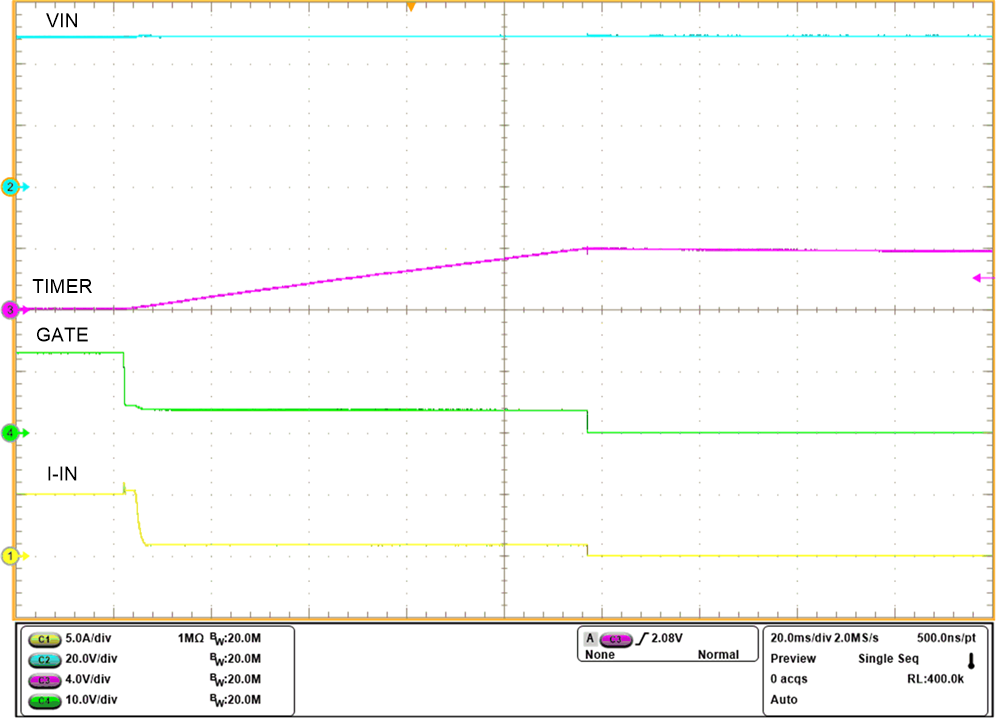Click the magenta trigger level arrow on right edge
This screenshot has height=718, width=1000.
coord(983,278)
